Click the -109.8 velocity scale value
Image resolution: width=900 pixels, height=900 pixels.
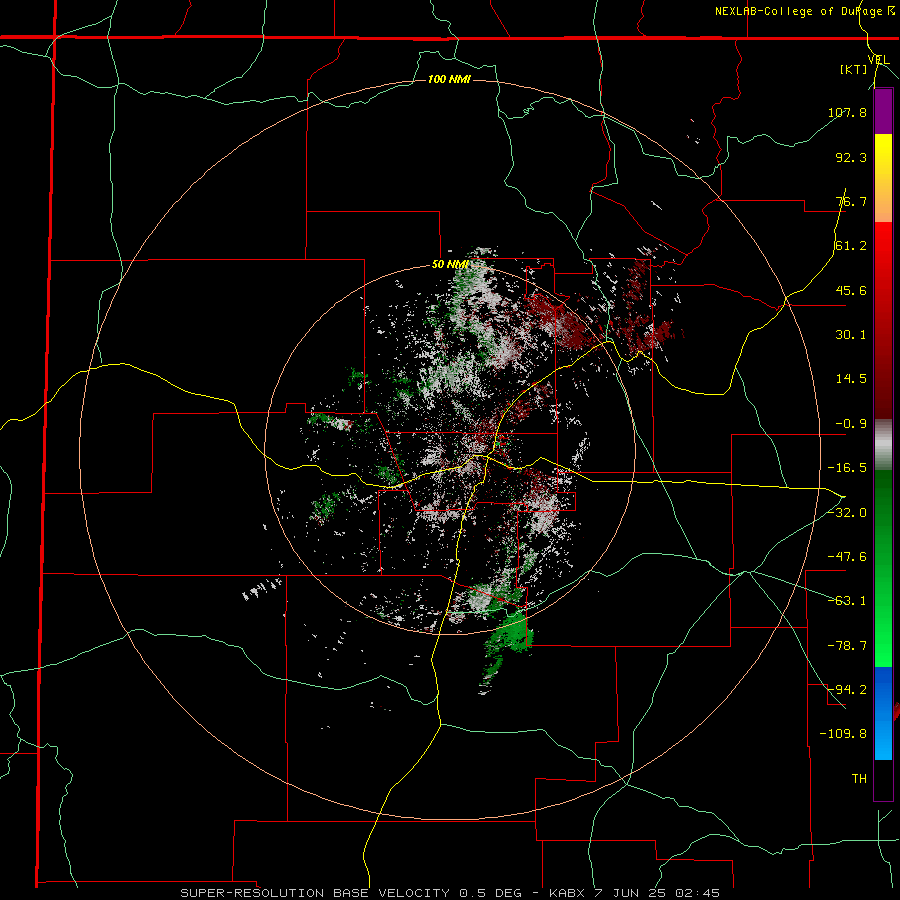[844, 734]
